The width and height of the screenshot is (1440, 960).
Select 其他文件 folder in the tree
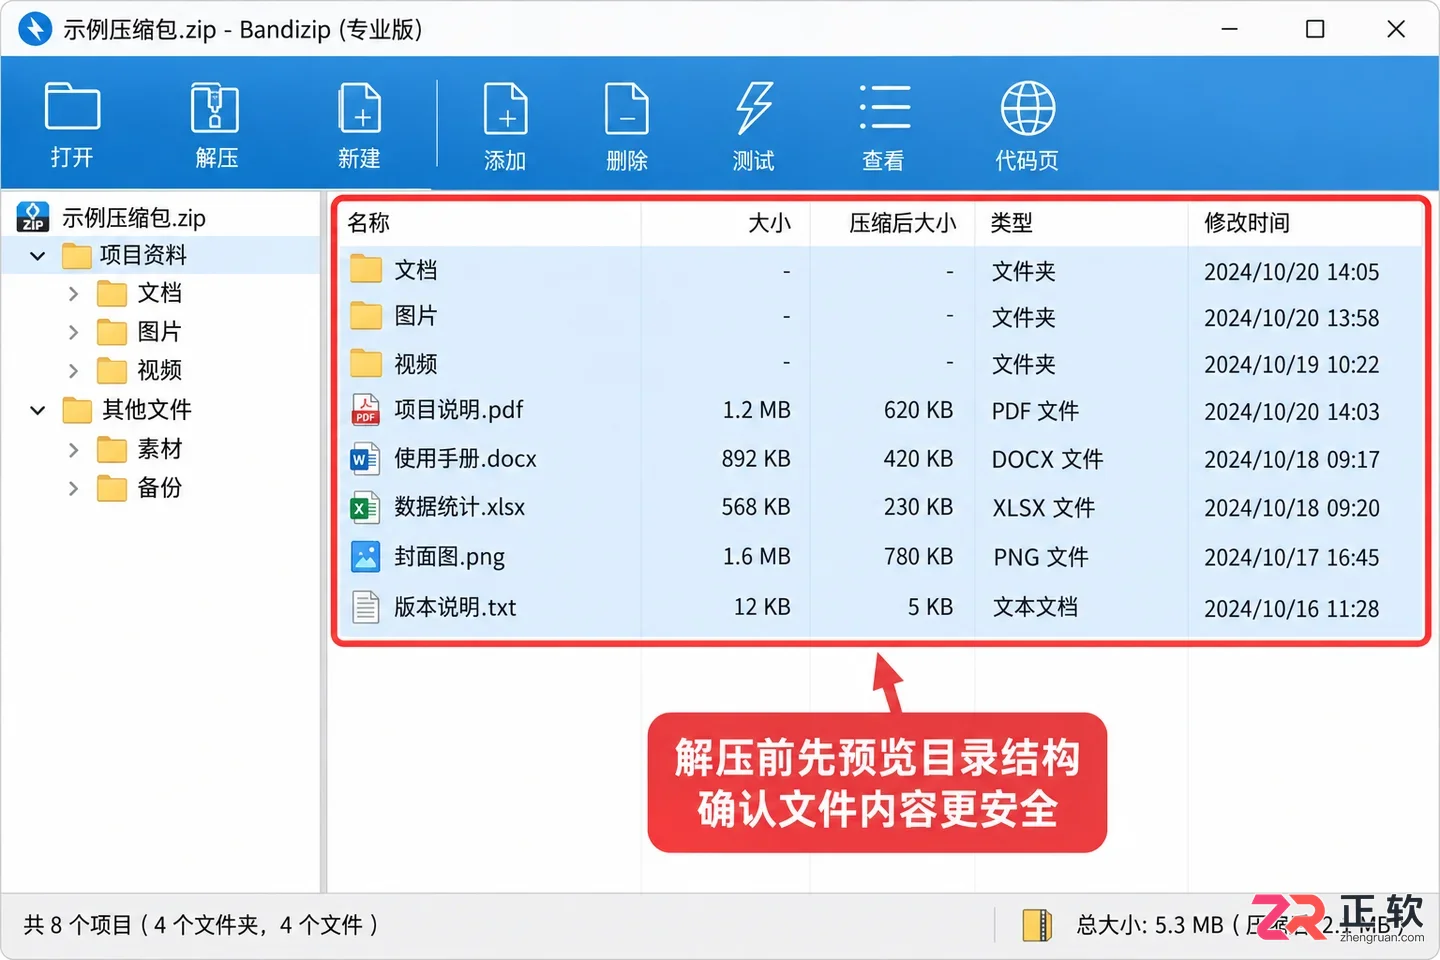[x=147, y=409]
